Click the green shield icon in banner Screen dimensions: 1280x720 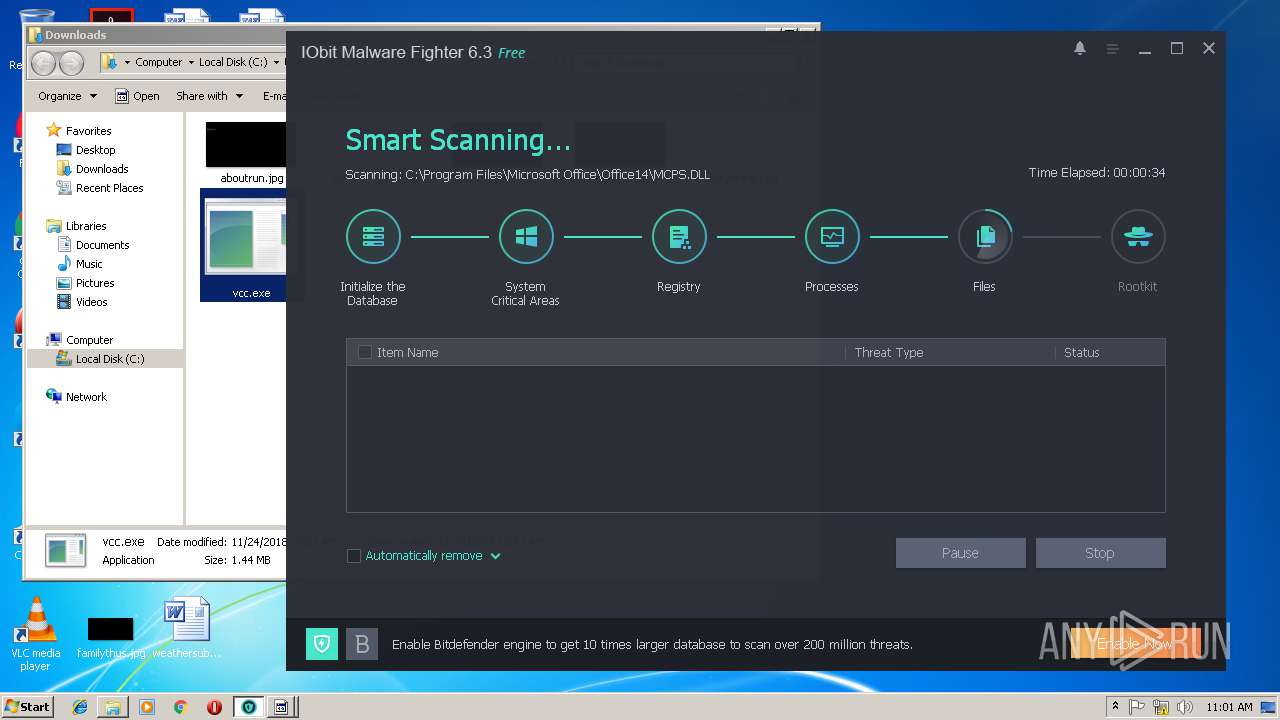(322, 644)
